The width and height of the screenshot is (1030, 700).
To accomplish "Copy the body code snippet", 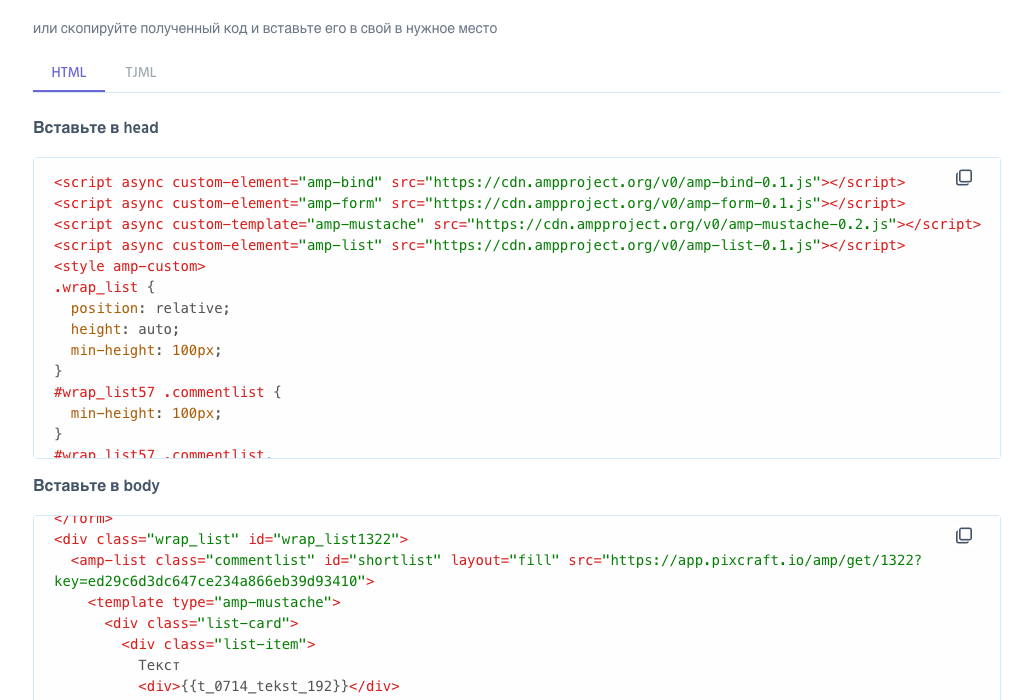I will click(964, 536).
